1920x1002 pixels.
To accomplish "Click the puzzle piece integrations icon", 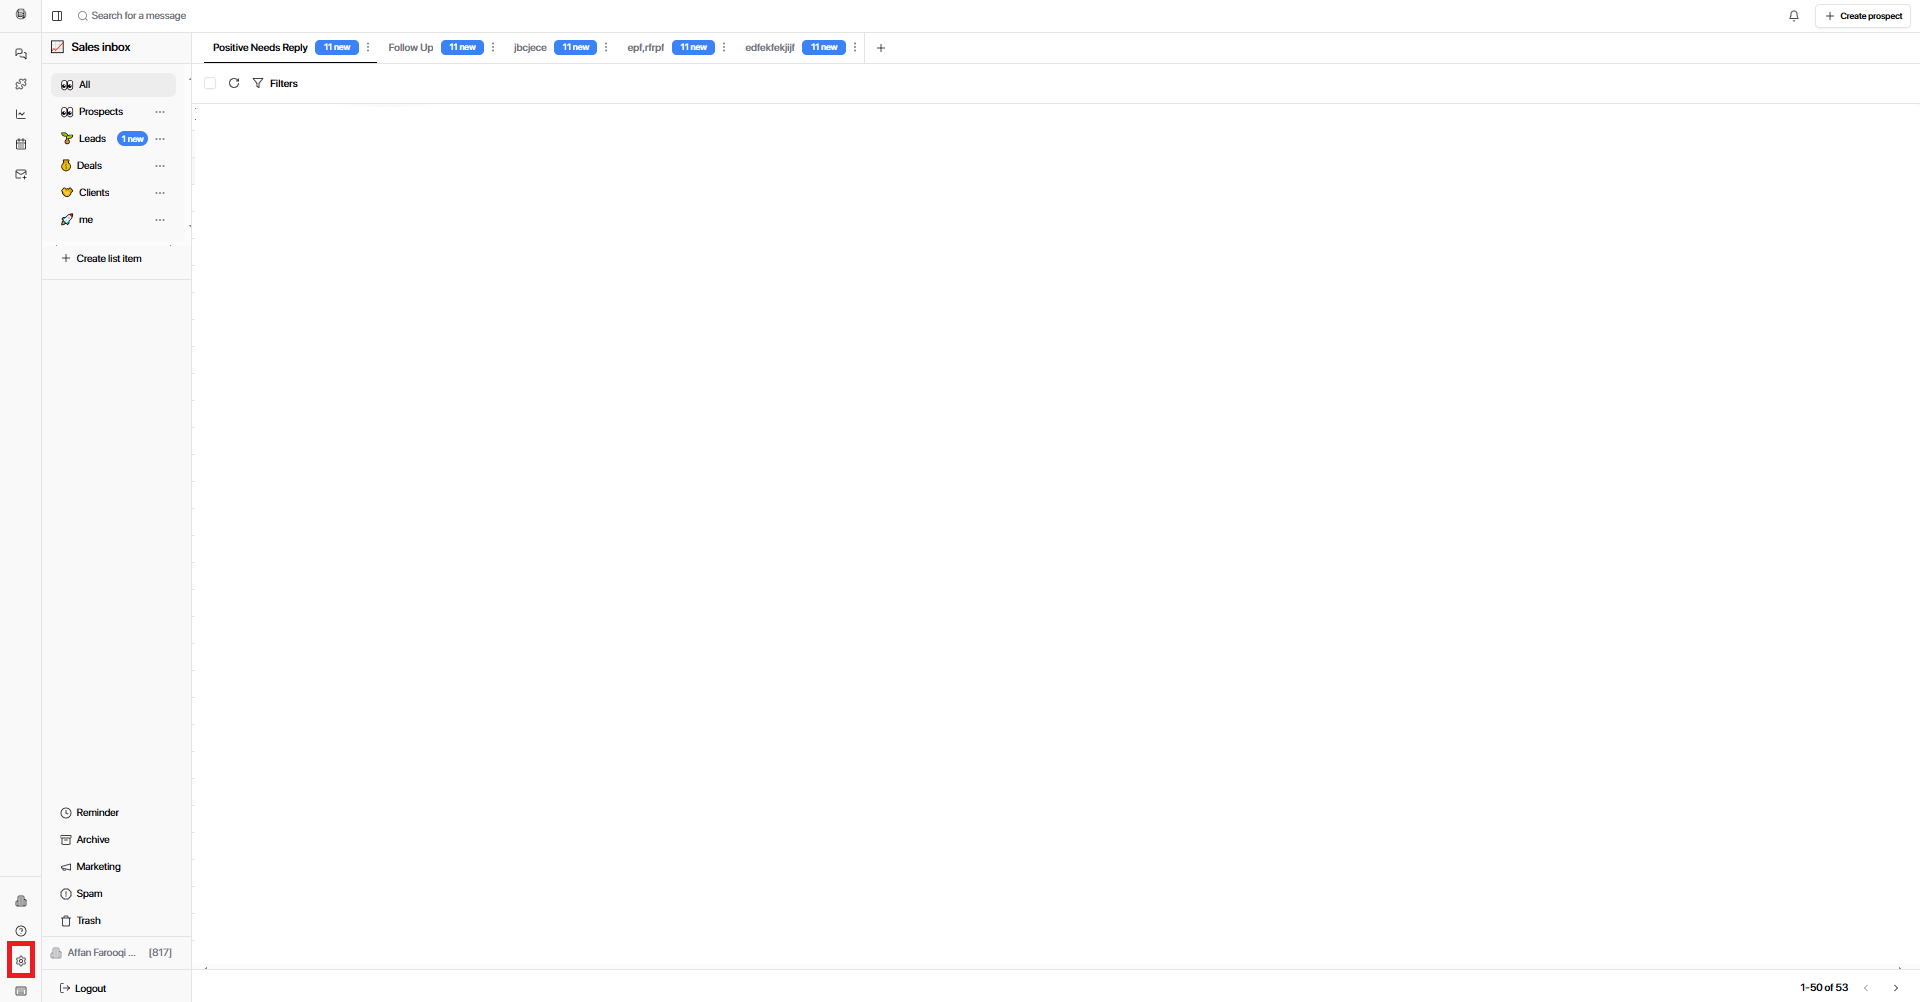I will (x=21, y=84).
